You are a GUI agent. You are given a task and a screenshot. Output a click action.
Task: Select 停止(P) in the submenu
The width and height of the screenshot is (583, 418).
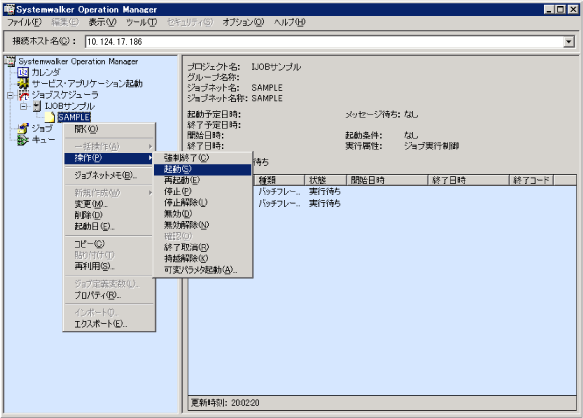(x=203, y=192)
